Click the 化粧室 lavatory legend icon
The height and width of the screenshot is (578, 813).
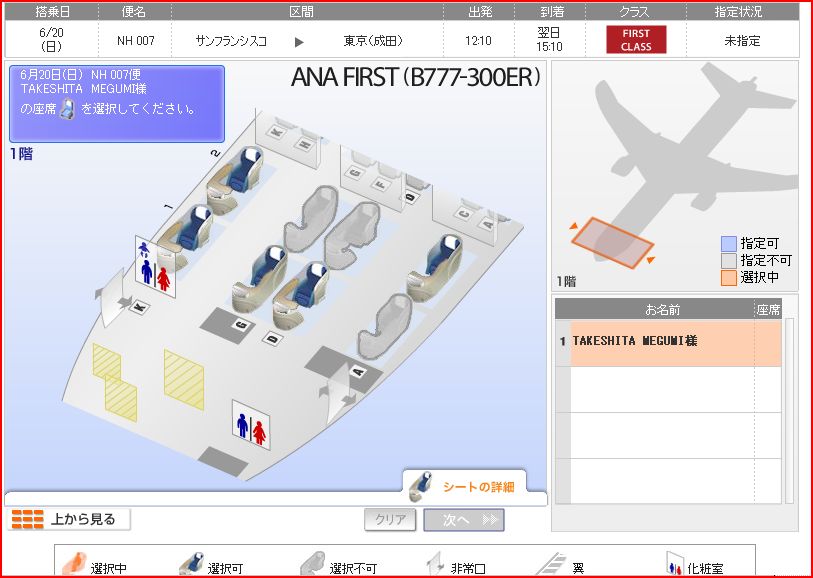tap(674, 564)
